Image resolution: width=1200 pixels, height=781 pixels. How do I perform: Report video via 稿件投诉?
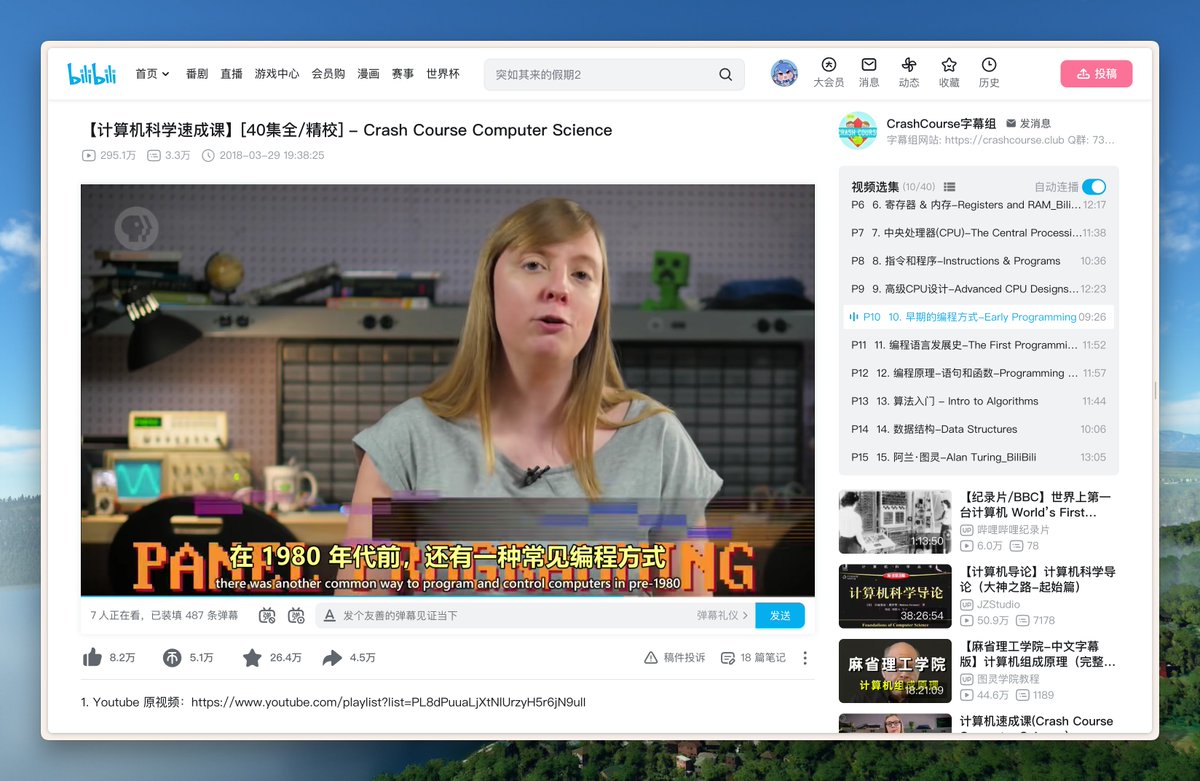click(675, 657)
